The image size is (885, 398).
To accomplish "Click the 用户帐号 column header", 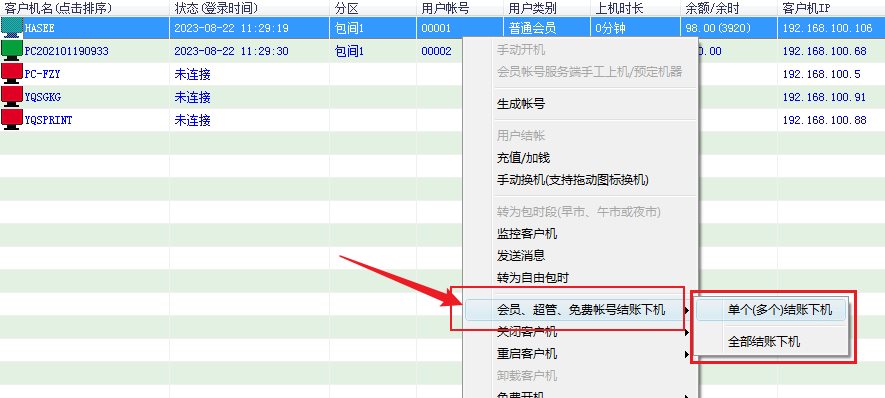I will coord(445,8).
